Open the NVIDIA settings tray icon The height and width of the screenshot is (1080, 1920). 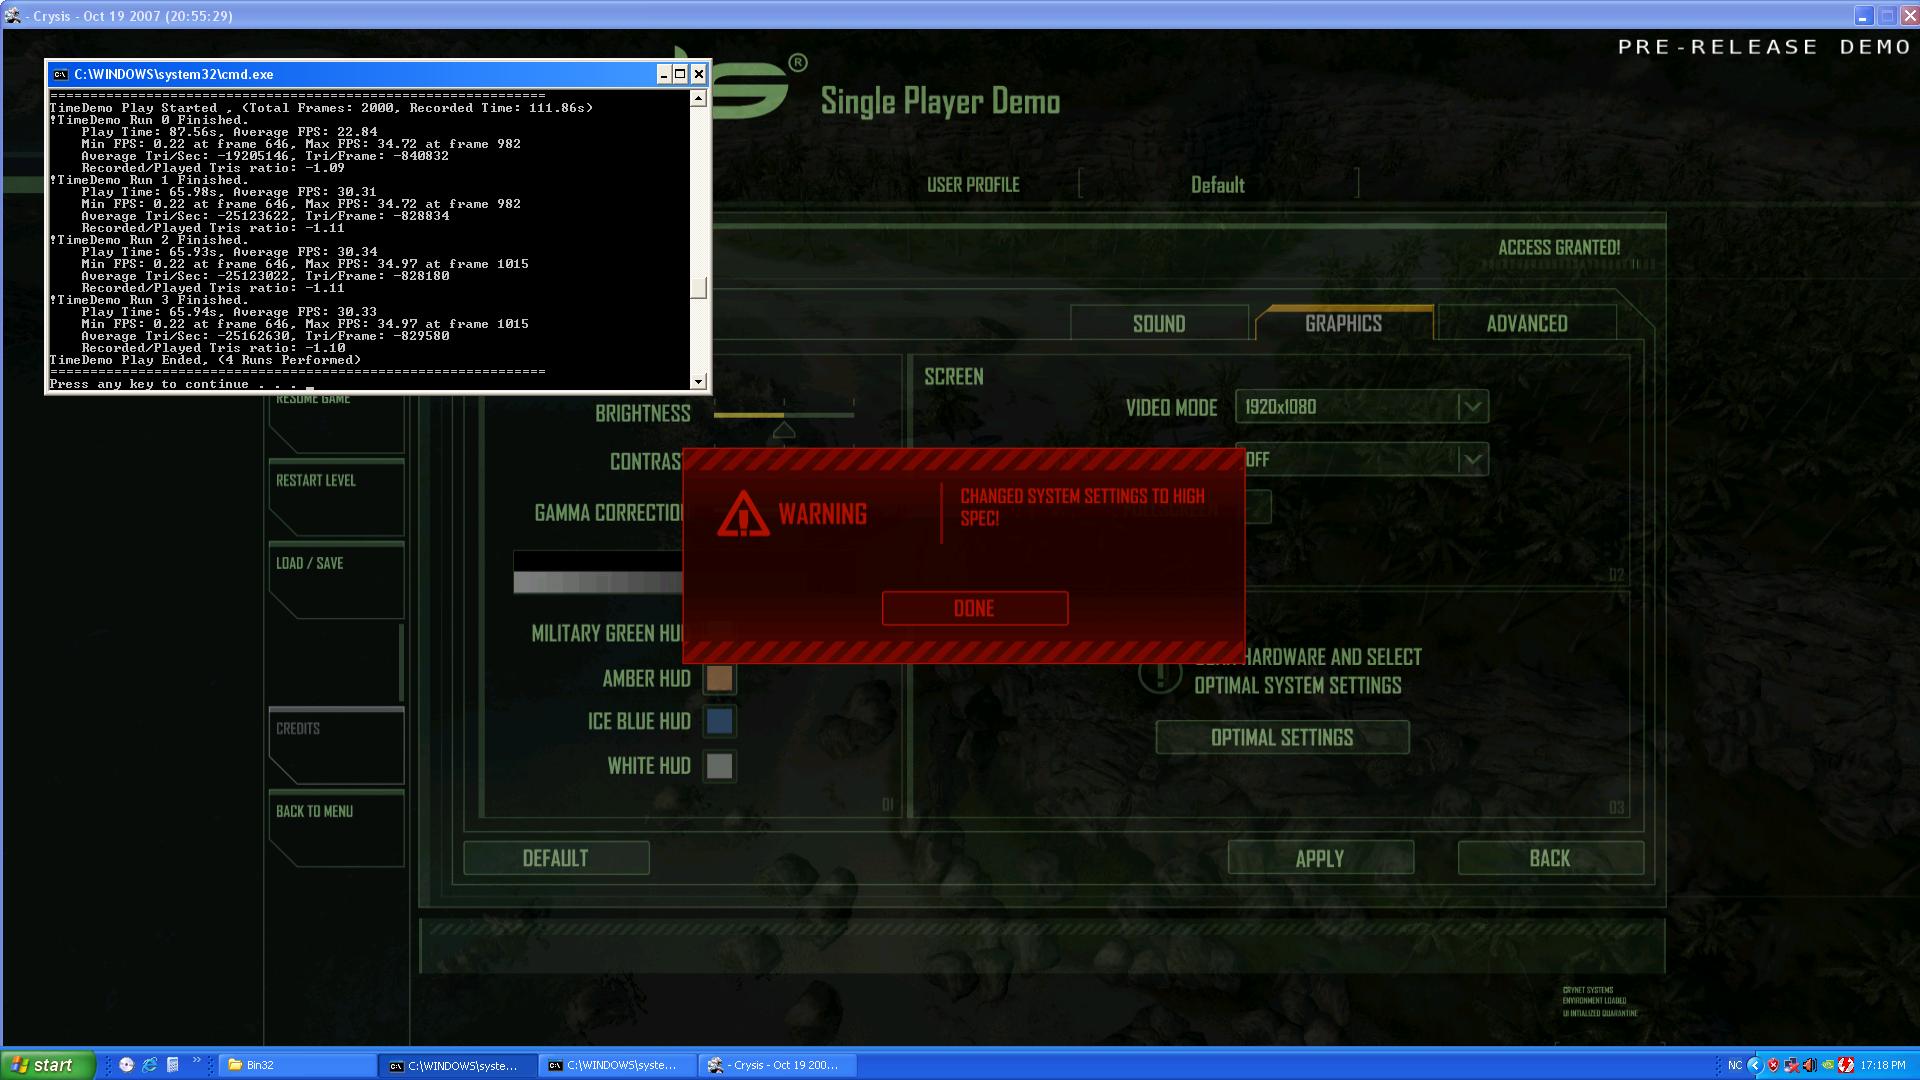pos(1827,1065)
